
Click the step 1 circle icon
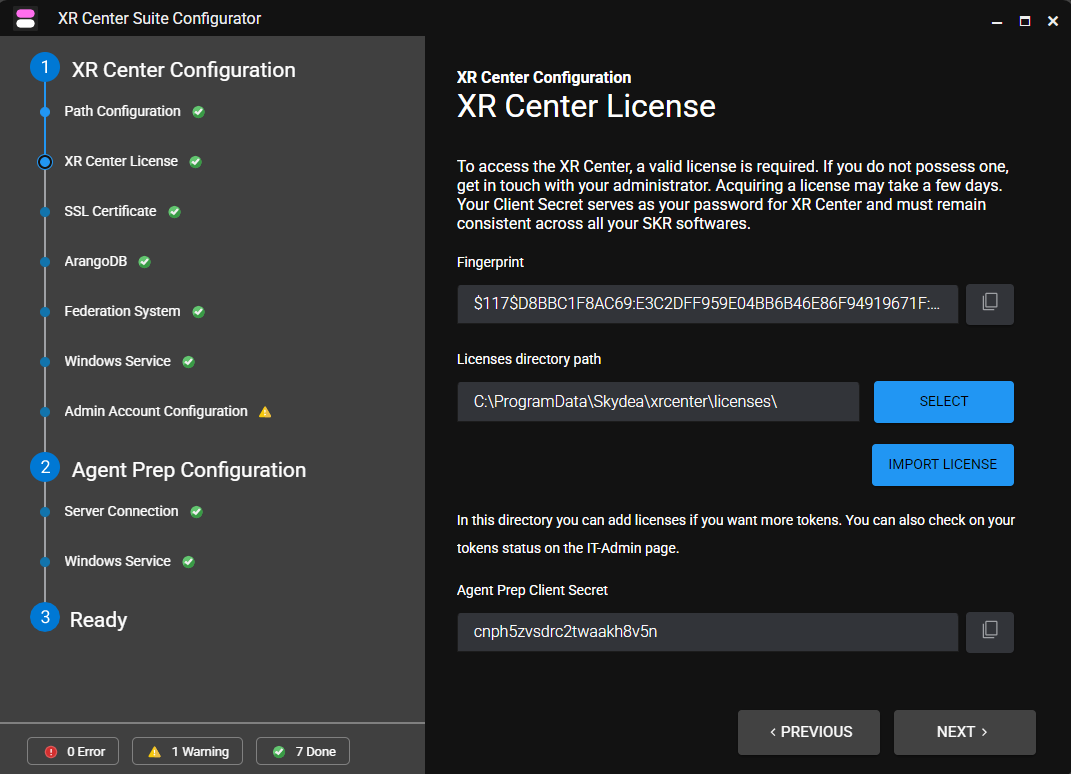click(45, 68)
